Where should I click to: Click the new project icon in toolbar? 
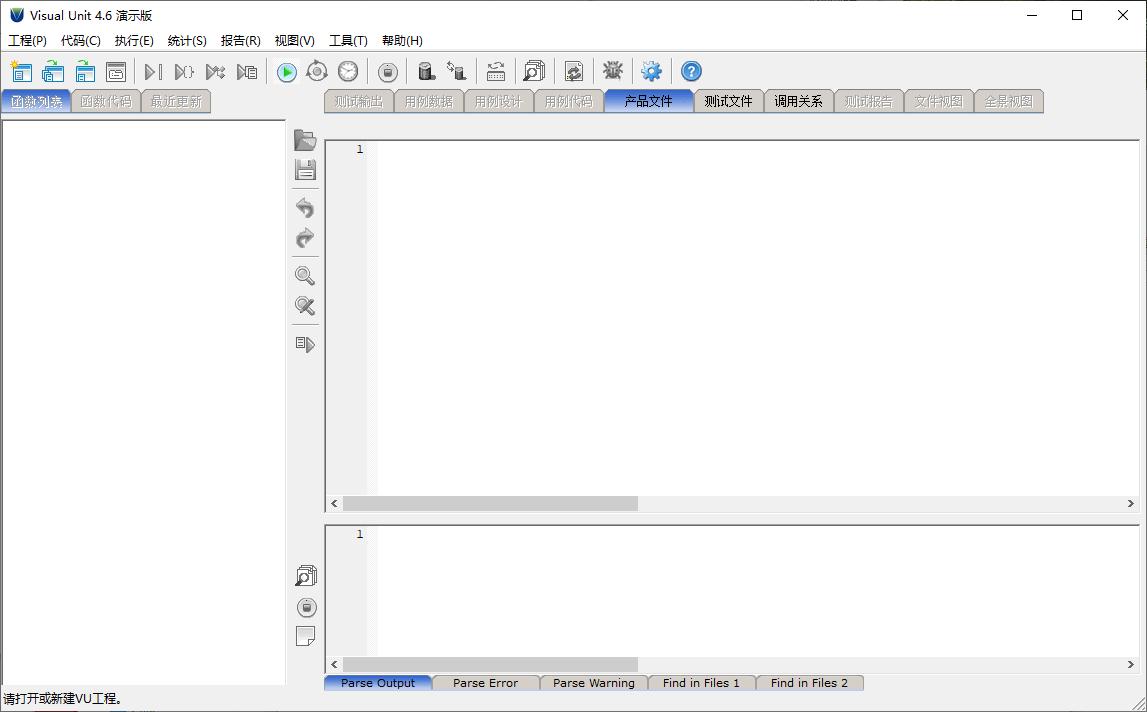[x=20, y=71]
